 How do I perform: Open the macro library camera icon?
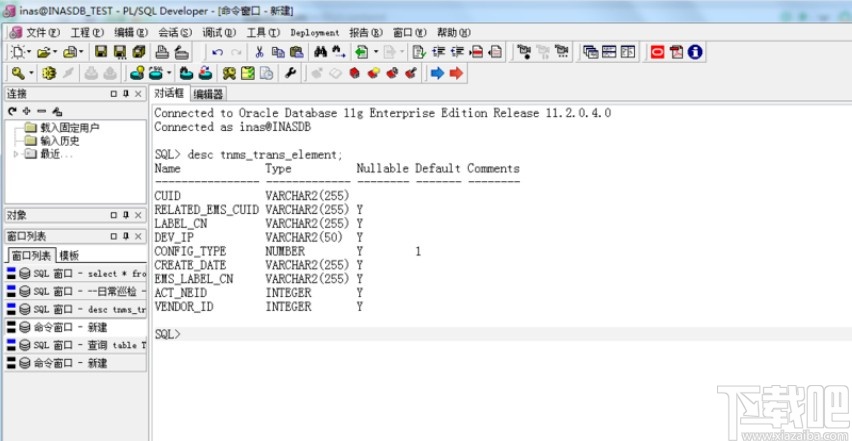pyautogui.click(x=562, y=52)
